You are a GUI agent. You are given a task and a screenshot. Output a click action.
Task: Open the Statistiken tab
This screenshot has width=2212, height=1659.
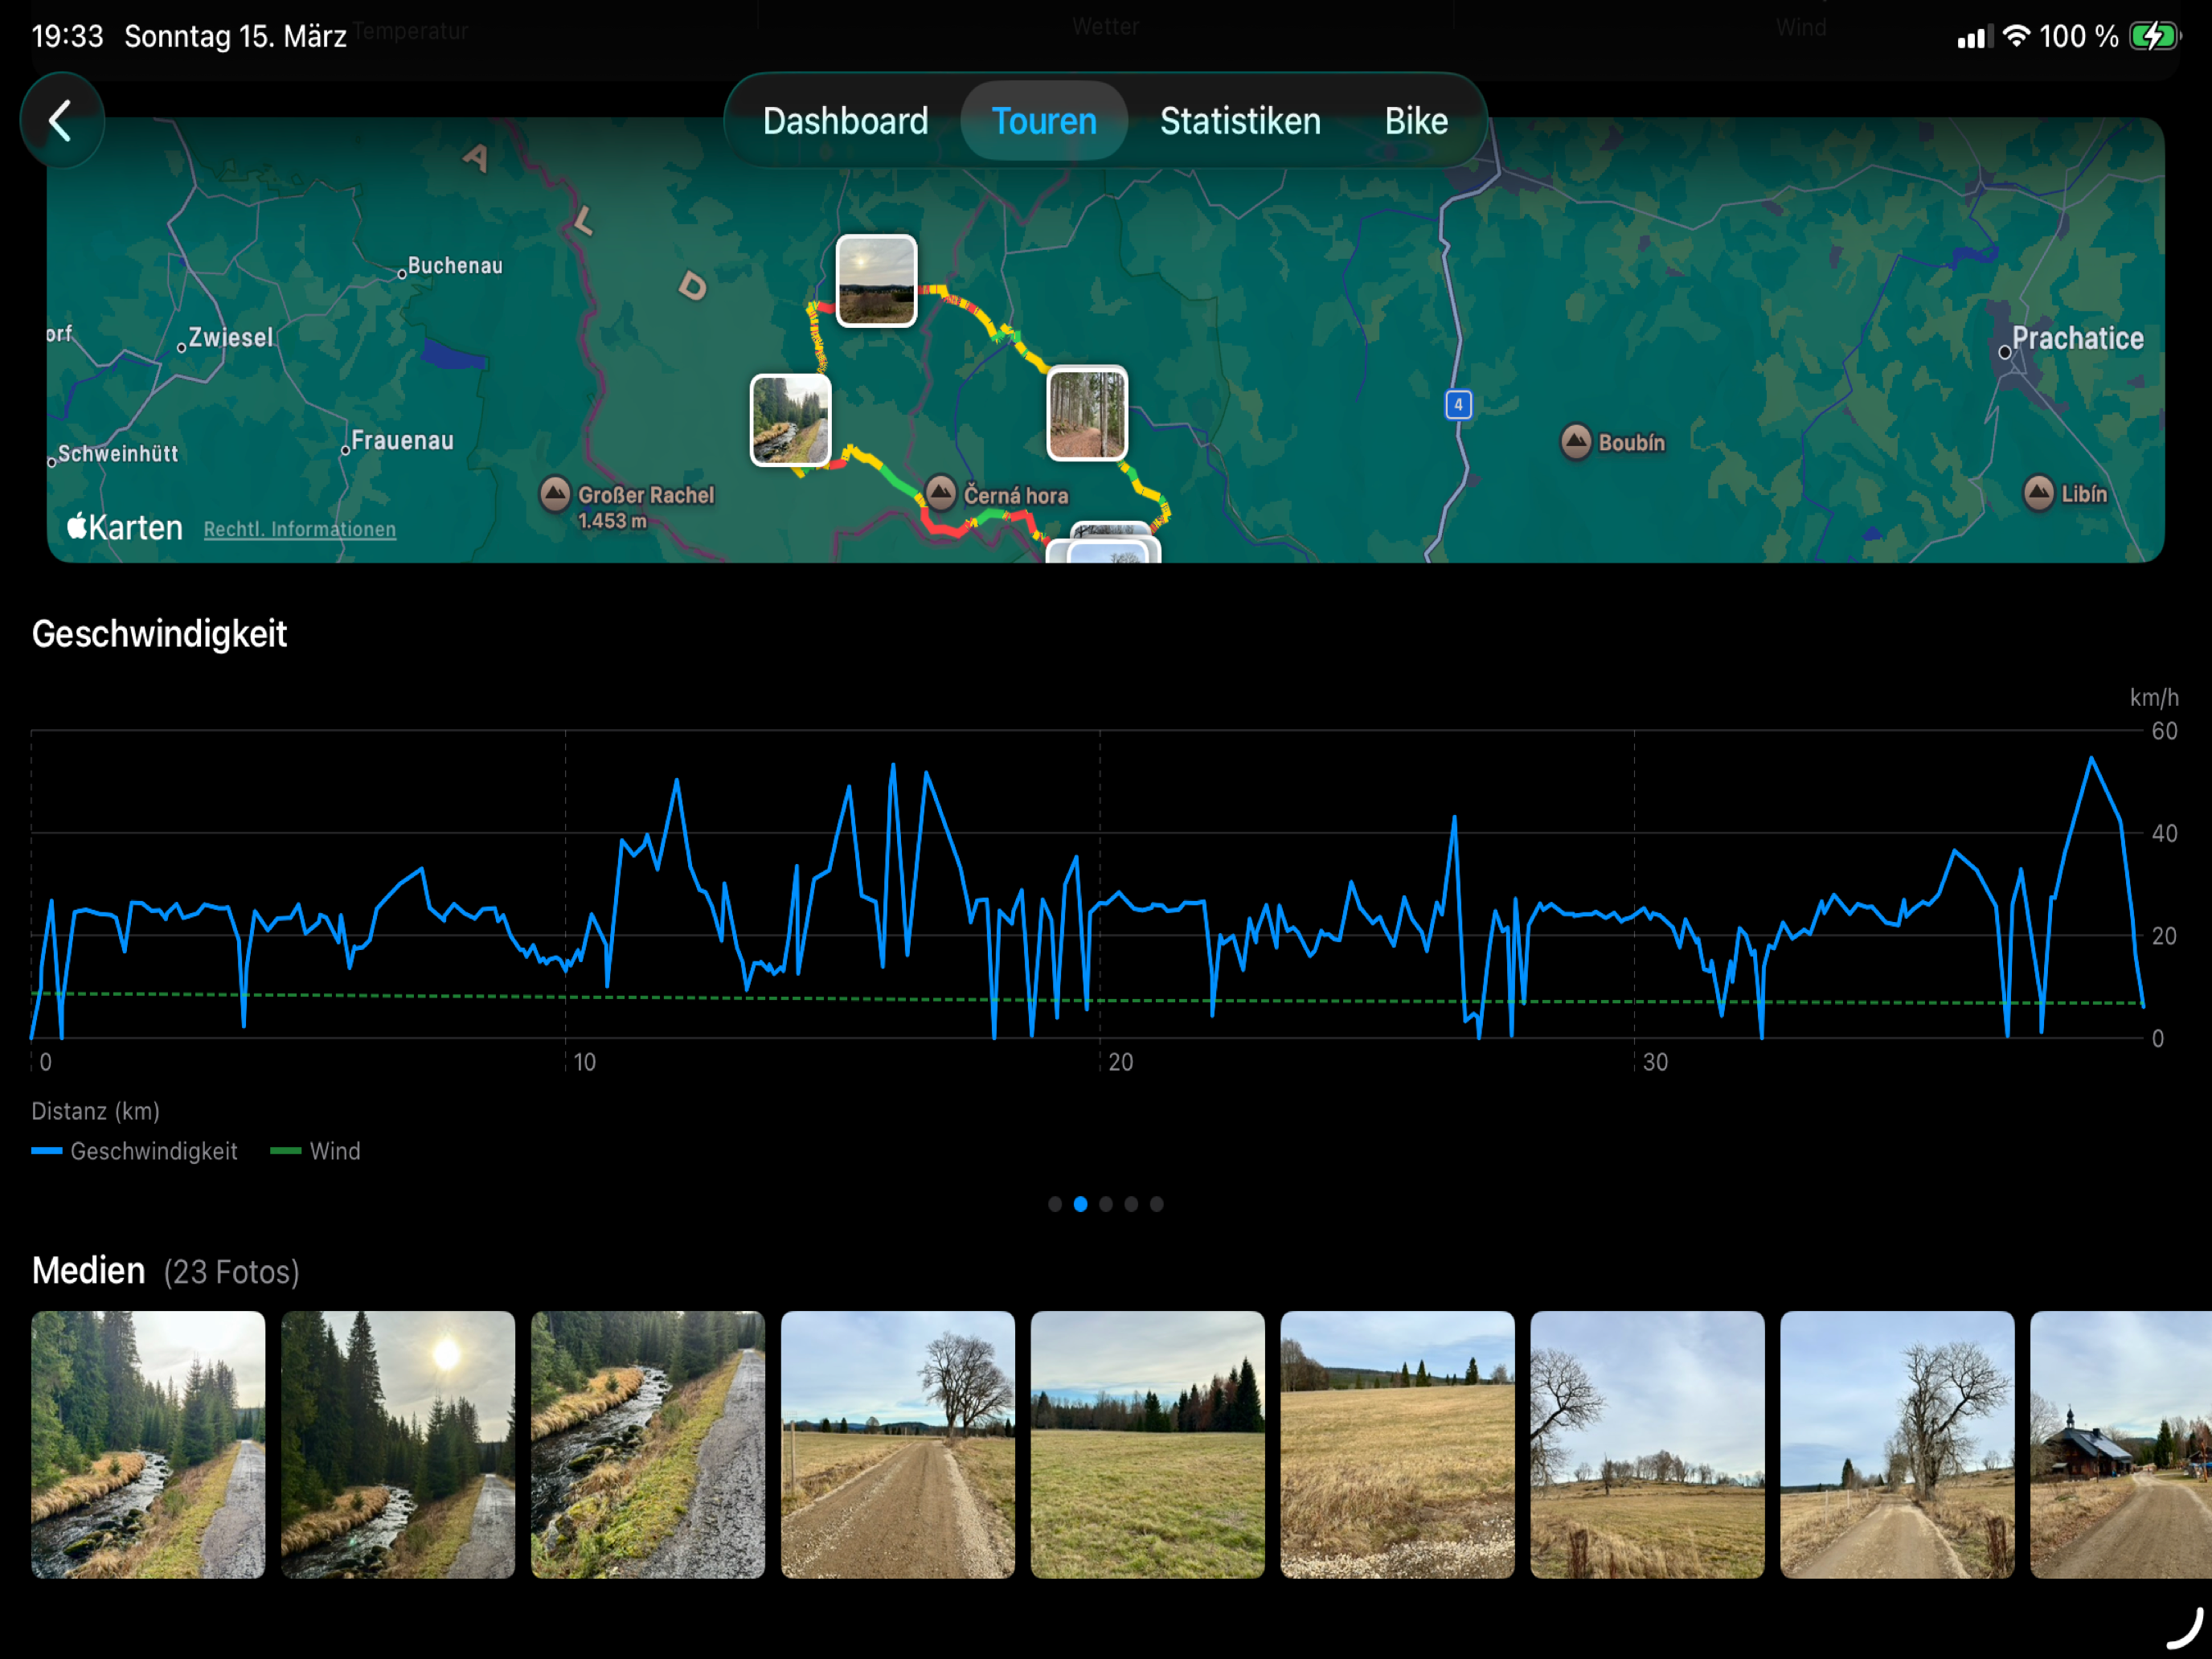pos(1240,121)
